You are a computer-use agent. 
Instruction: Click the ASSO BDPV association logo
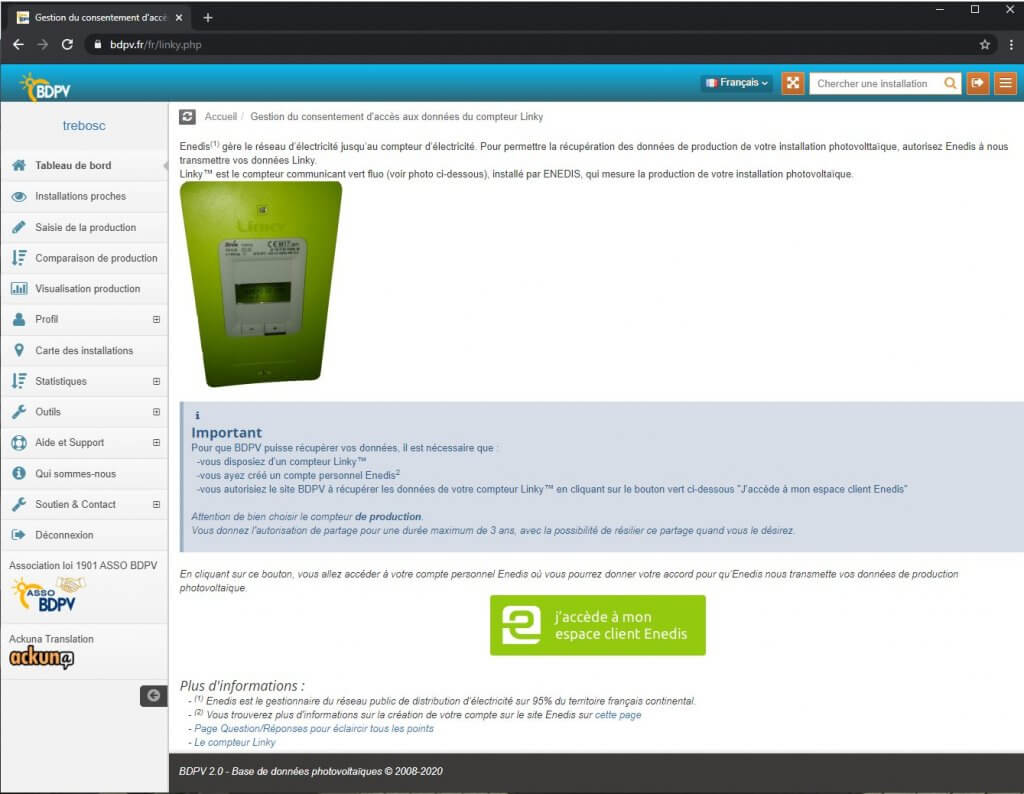click(48, 594)
